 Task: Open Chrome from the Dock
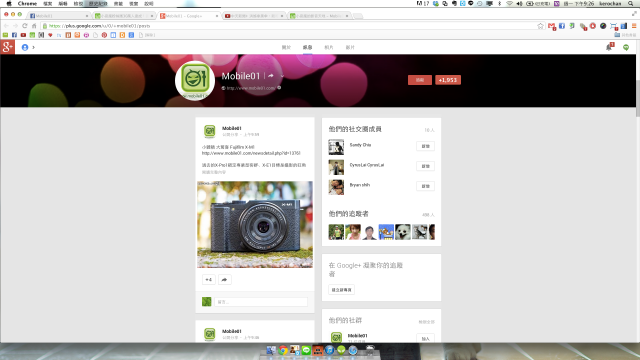pyautogui.click(x=282, y=350)
